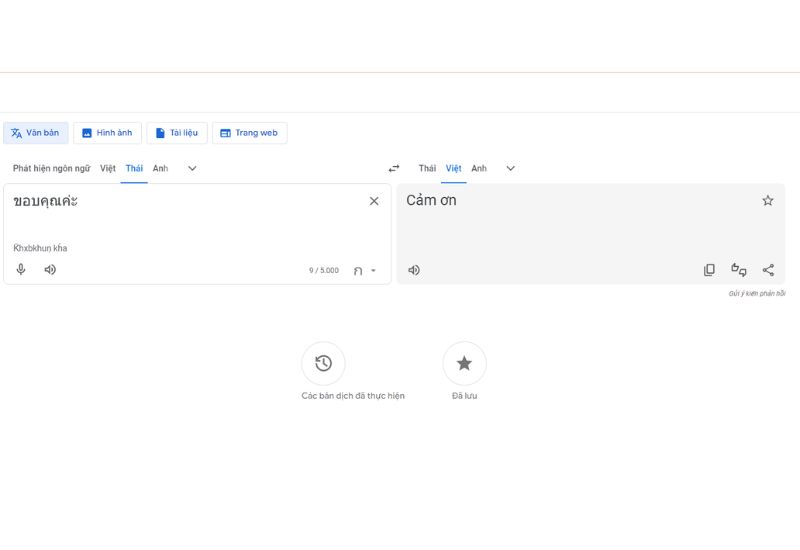Open saved translations
The height and width of the screenshot is (550, 800).
(464, 364)
